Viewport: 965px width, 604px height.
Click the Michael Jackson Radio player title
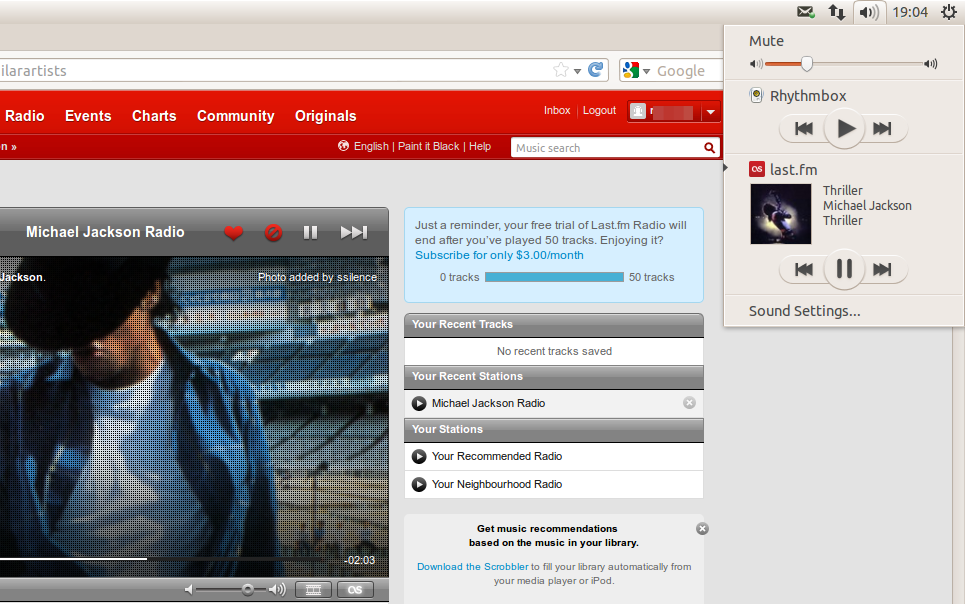(x=105, y=232)
